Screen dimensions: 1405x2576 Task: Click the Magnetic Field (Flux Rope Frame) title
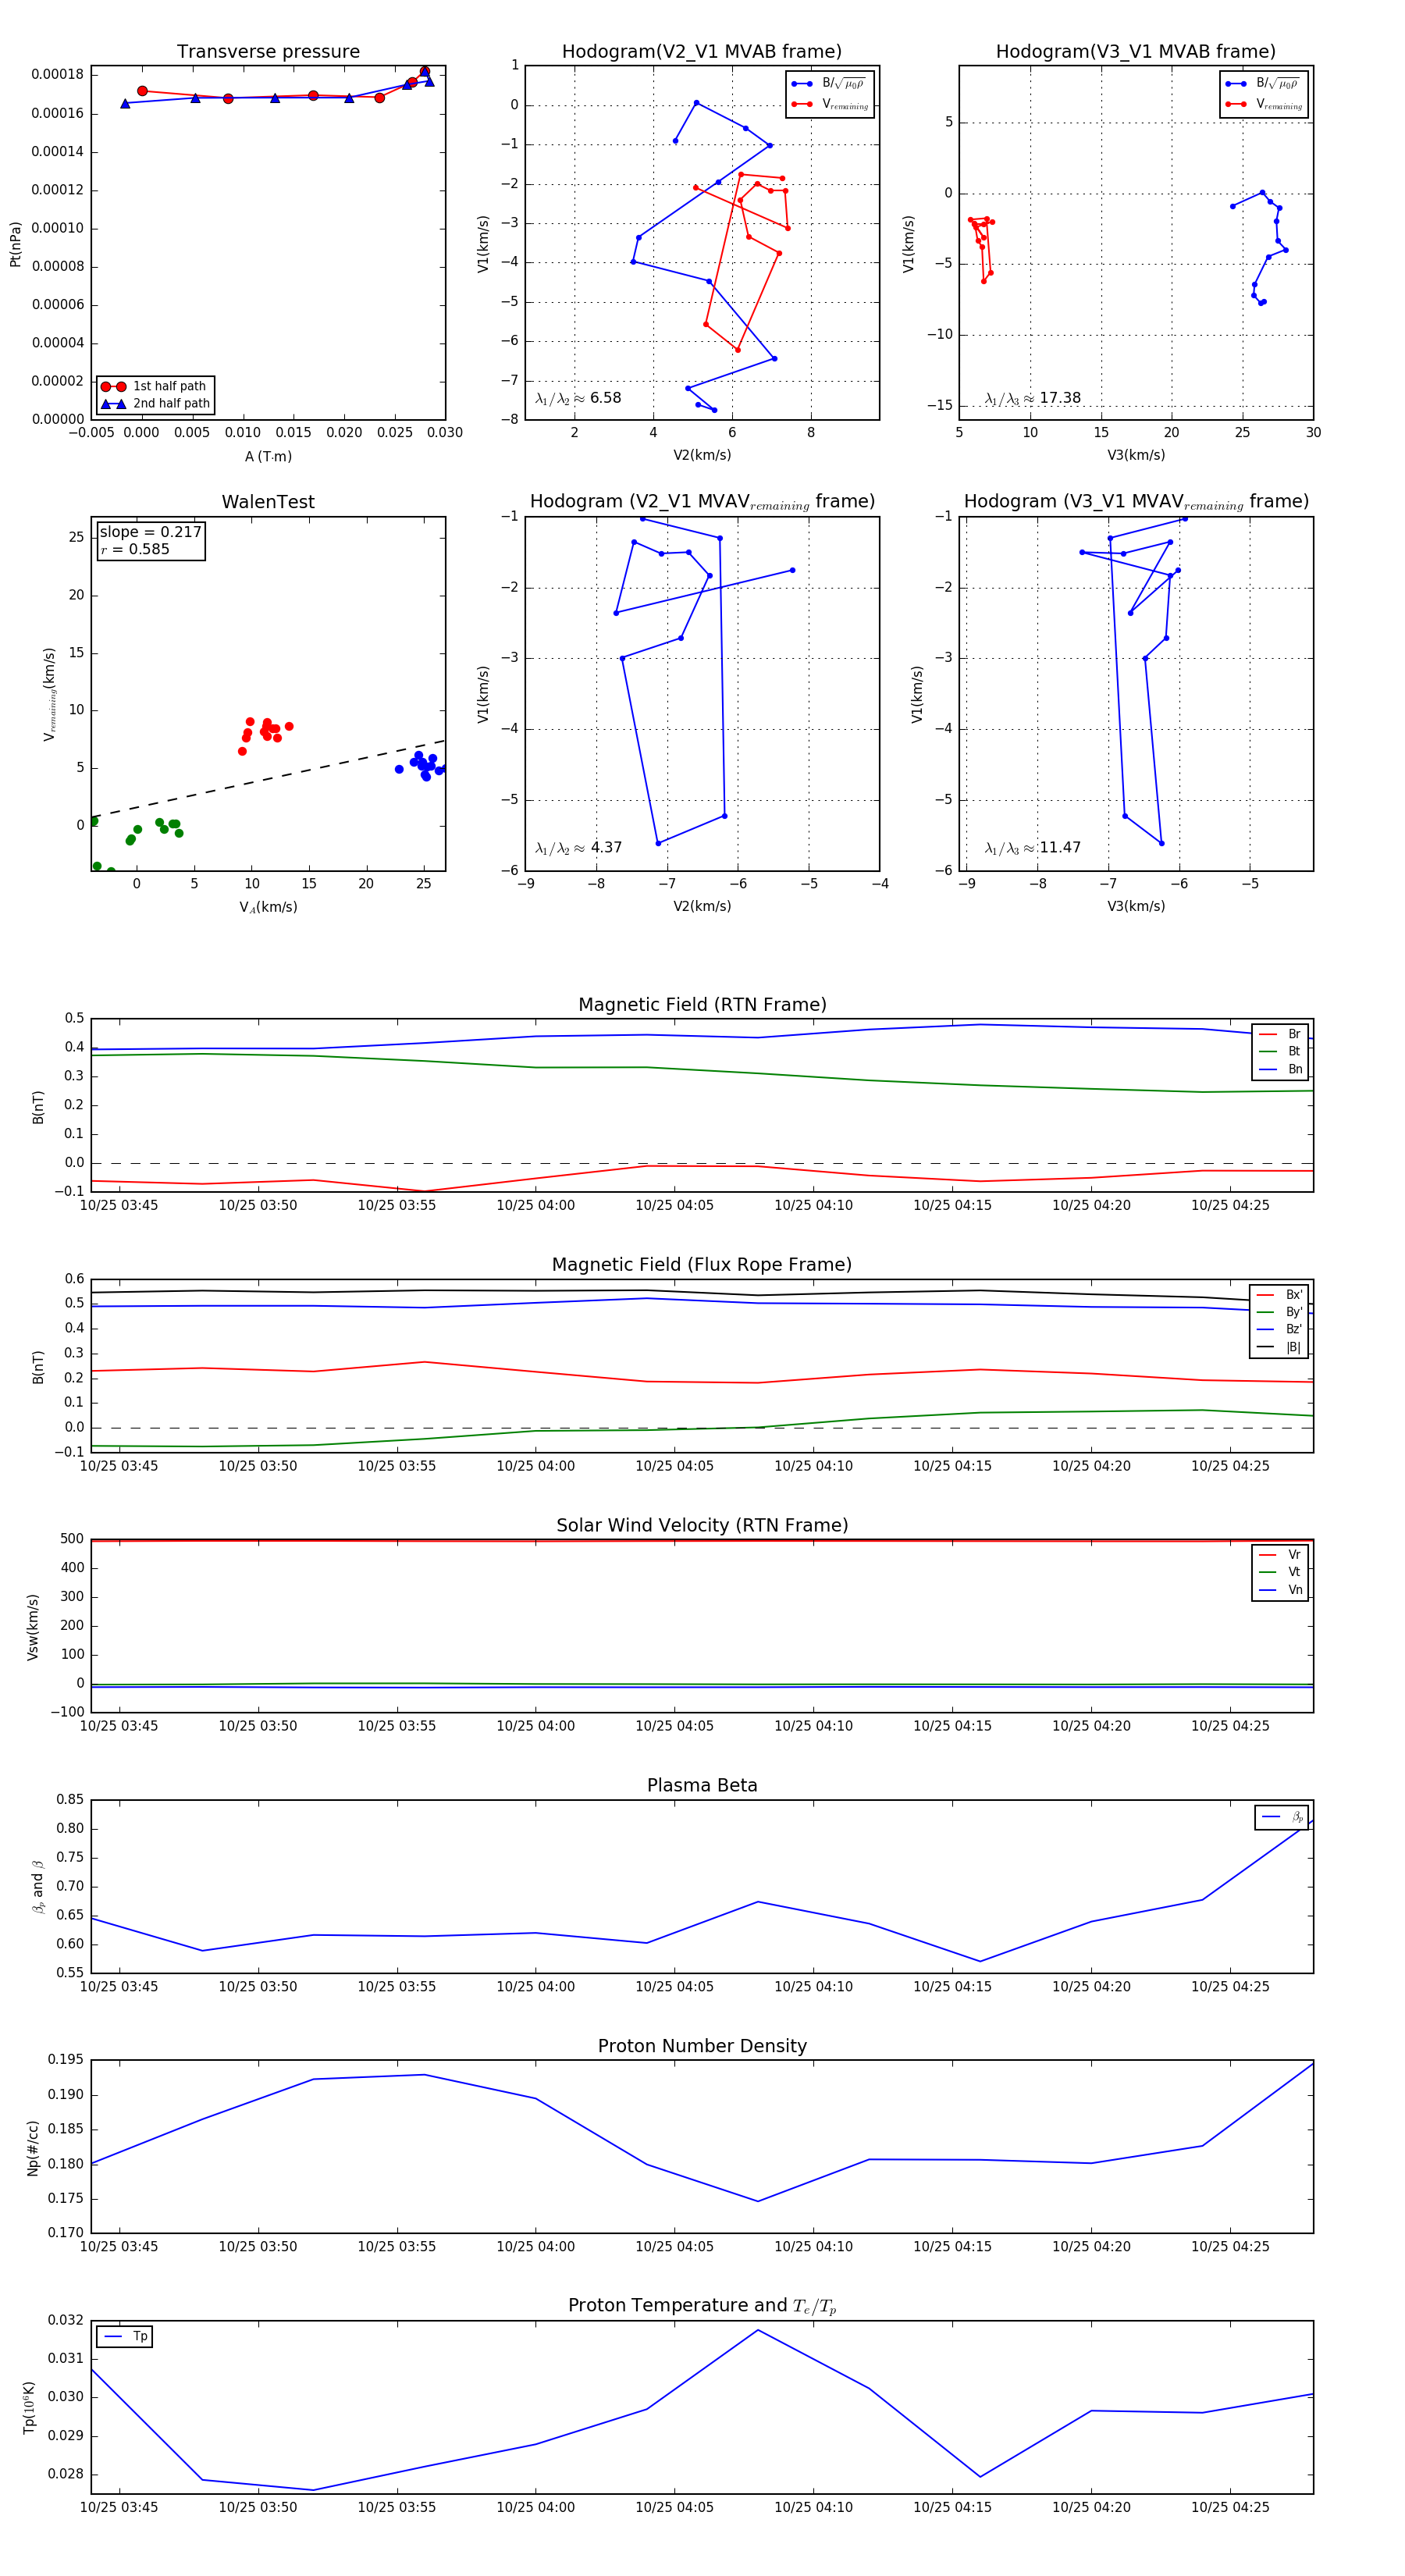702,1265
